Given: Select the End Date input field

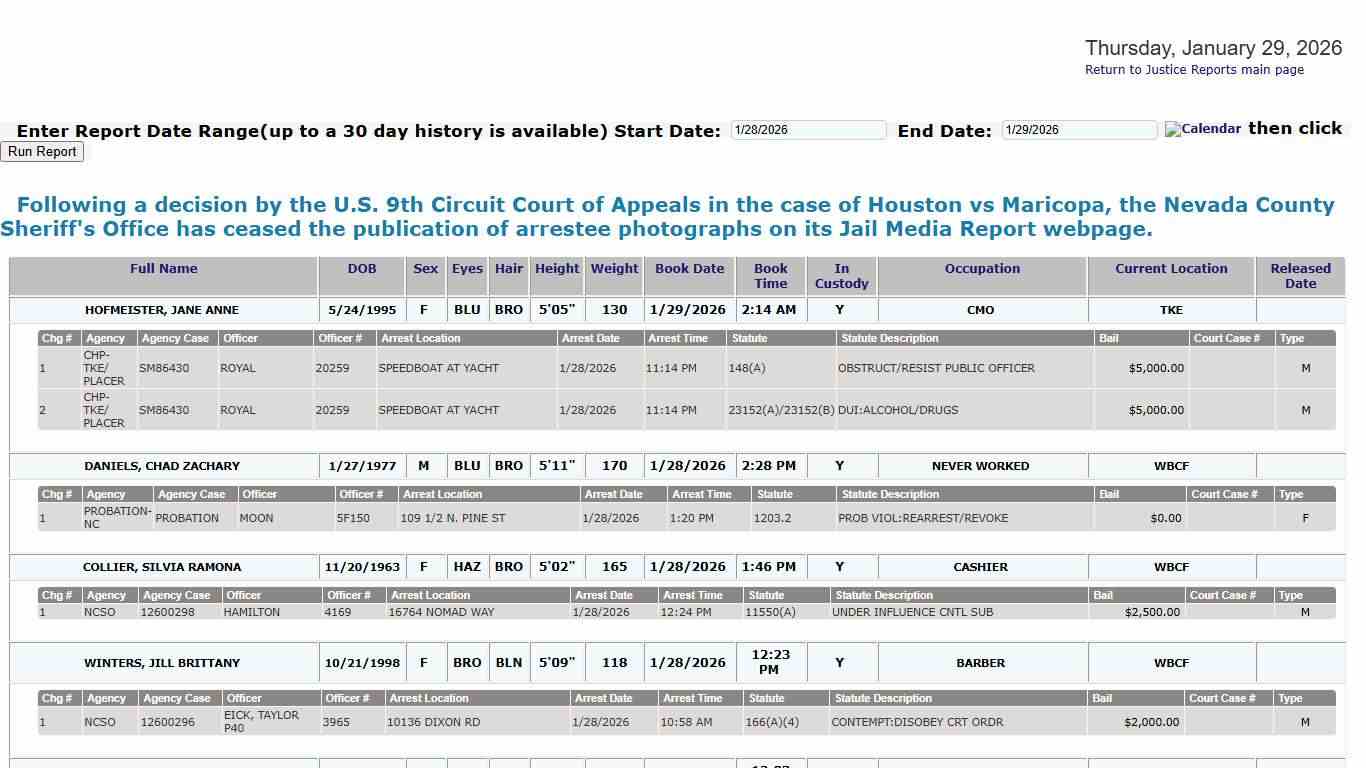Looking at the screenshot, I should (1078, 129).
